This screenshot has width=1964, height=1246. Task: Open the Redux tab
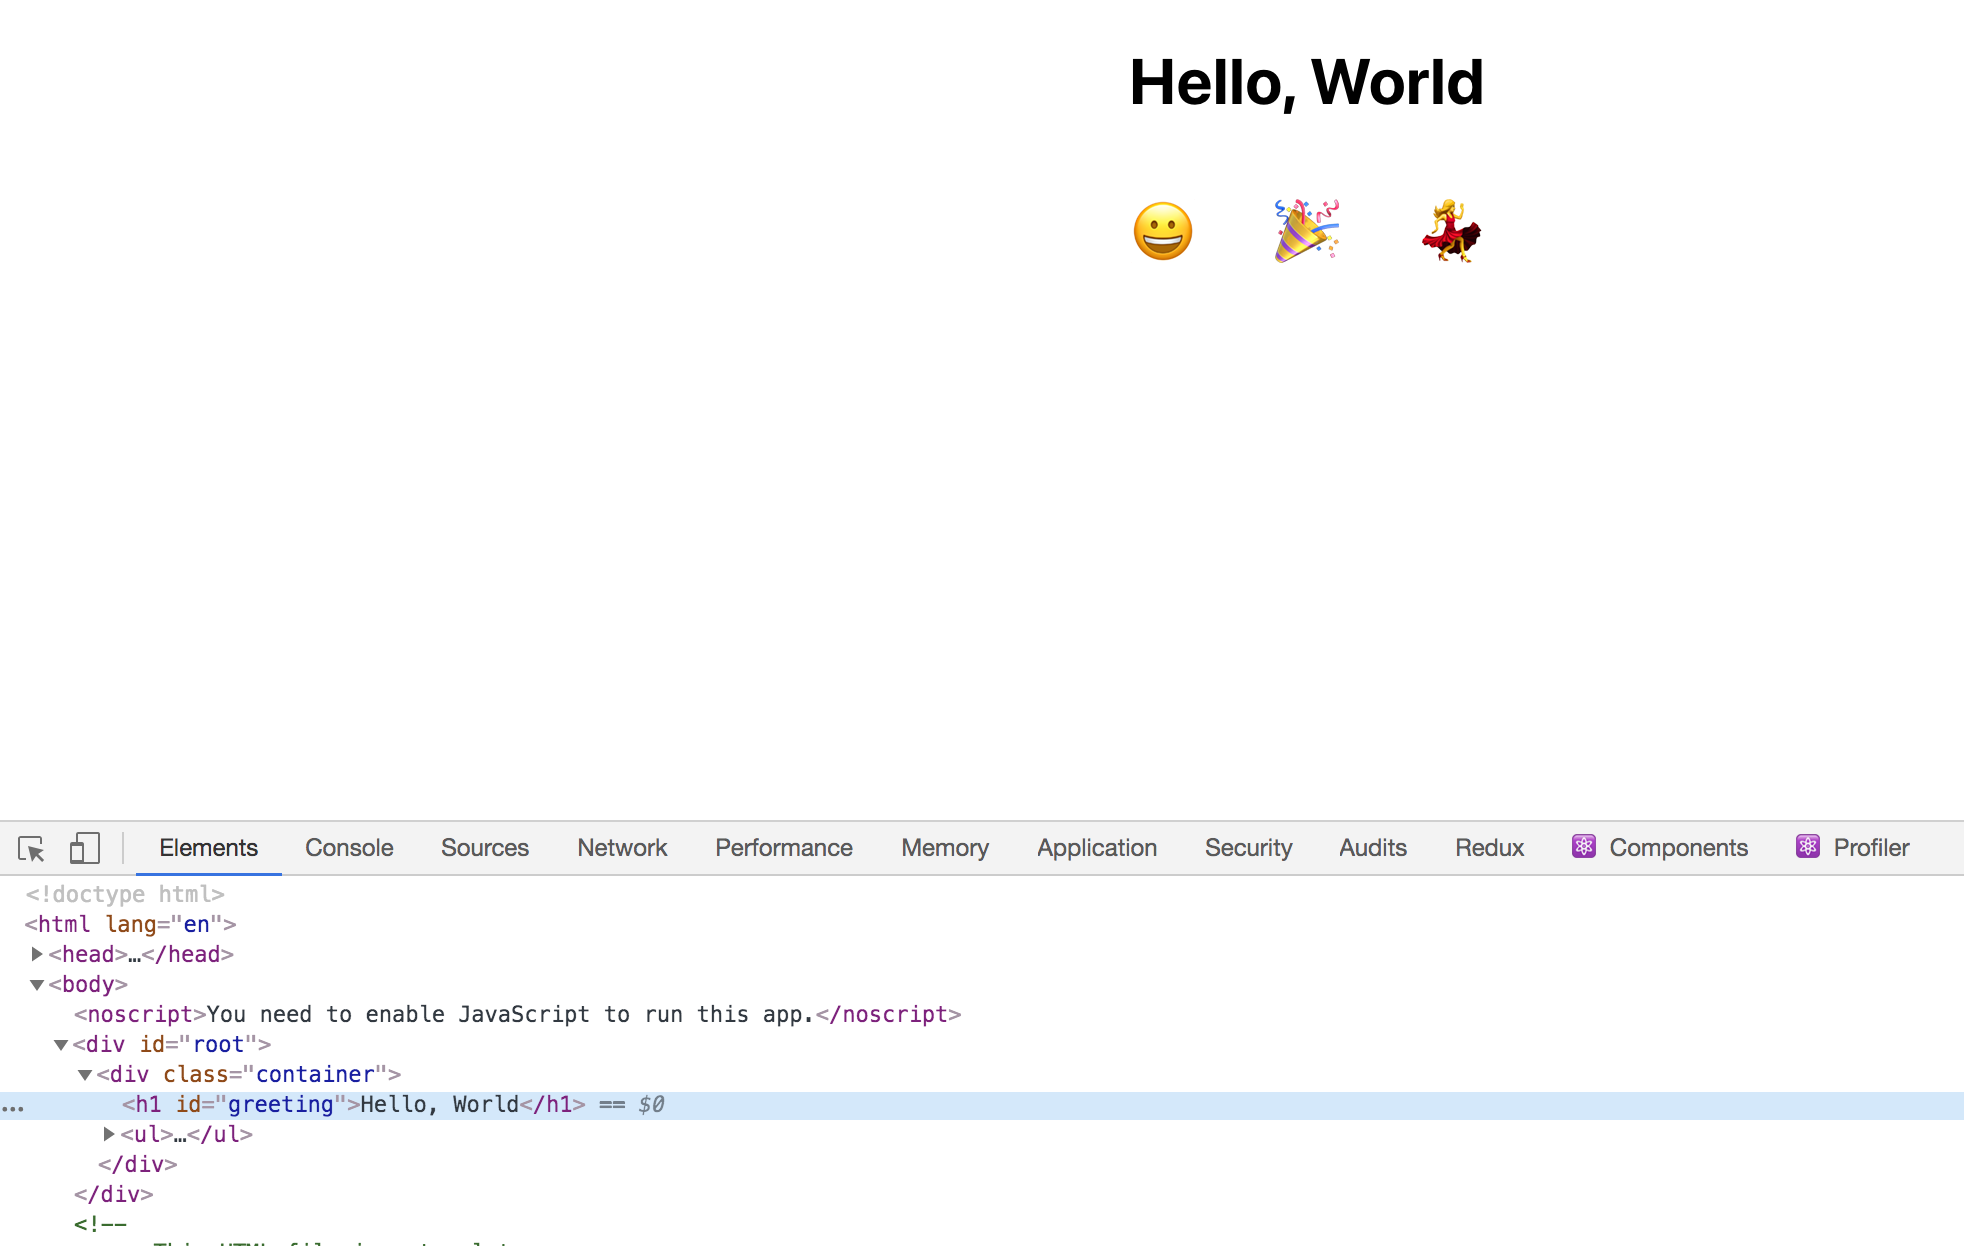coord(1489,848)
